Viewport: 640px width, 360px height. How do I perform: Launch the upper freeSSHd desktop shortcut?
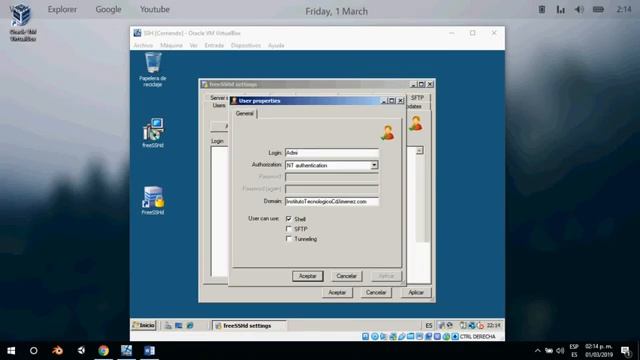pos(153,133)
